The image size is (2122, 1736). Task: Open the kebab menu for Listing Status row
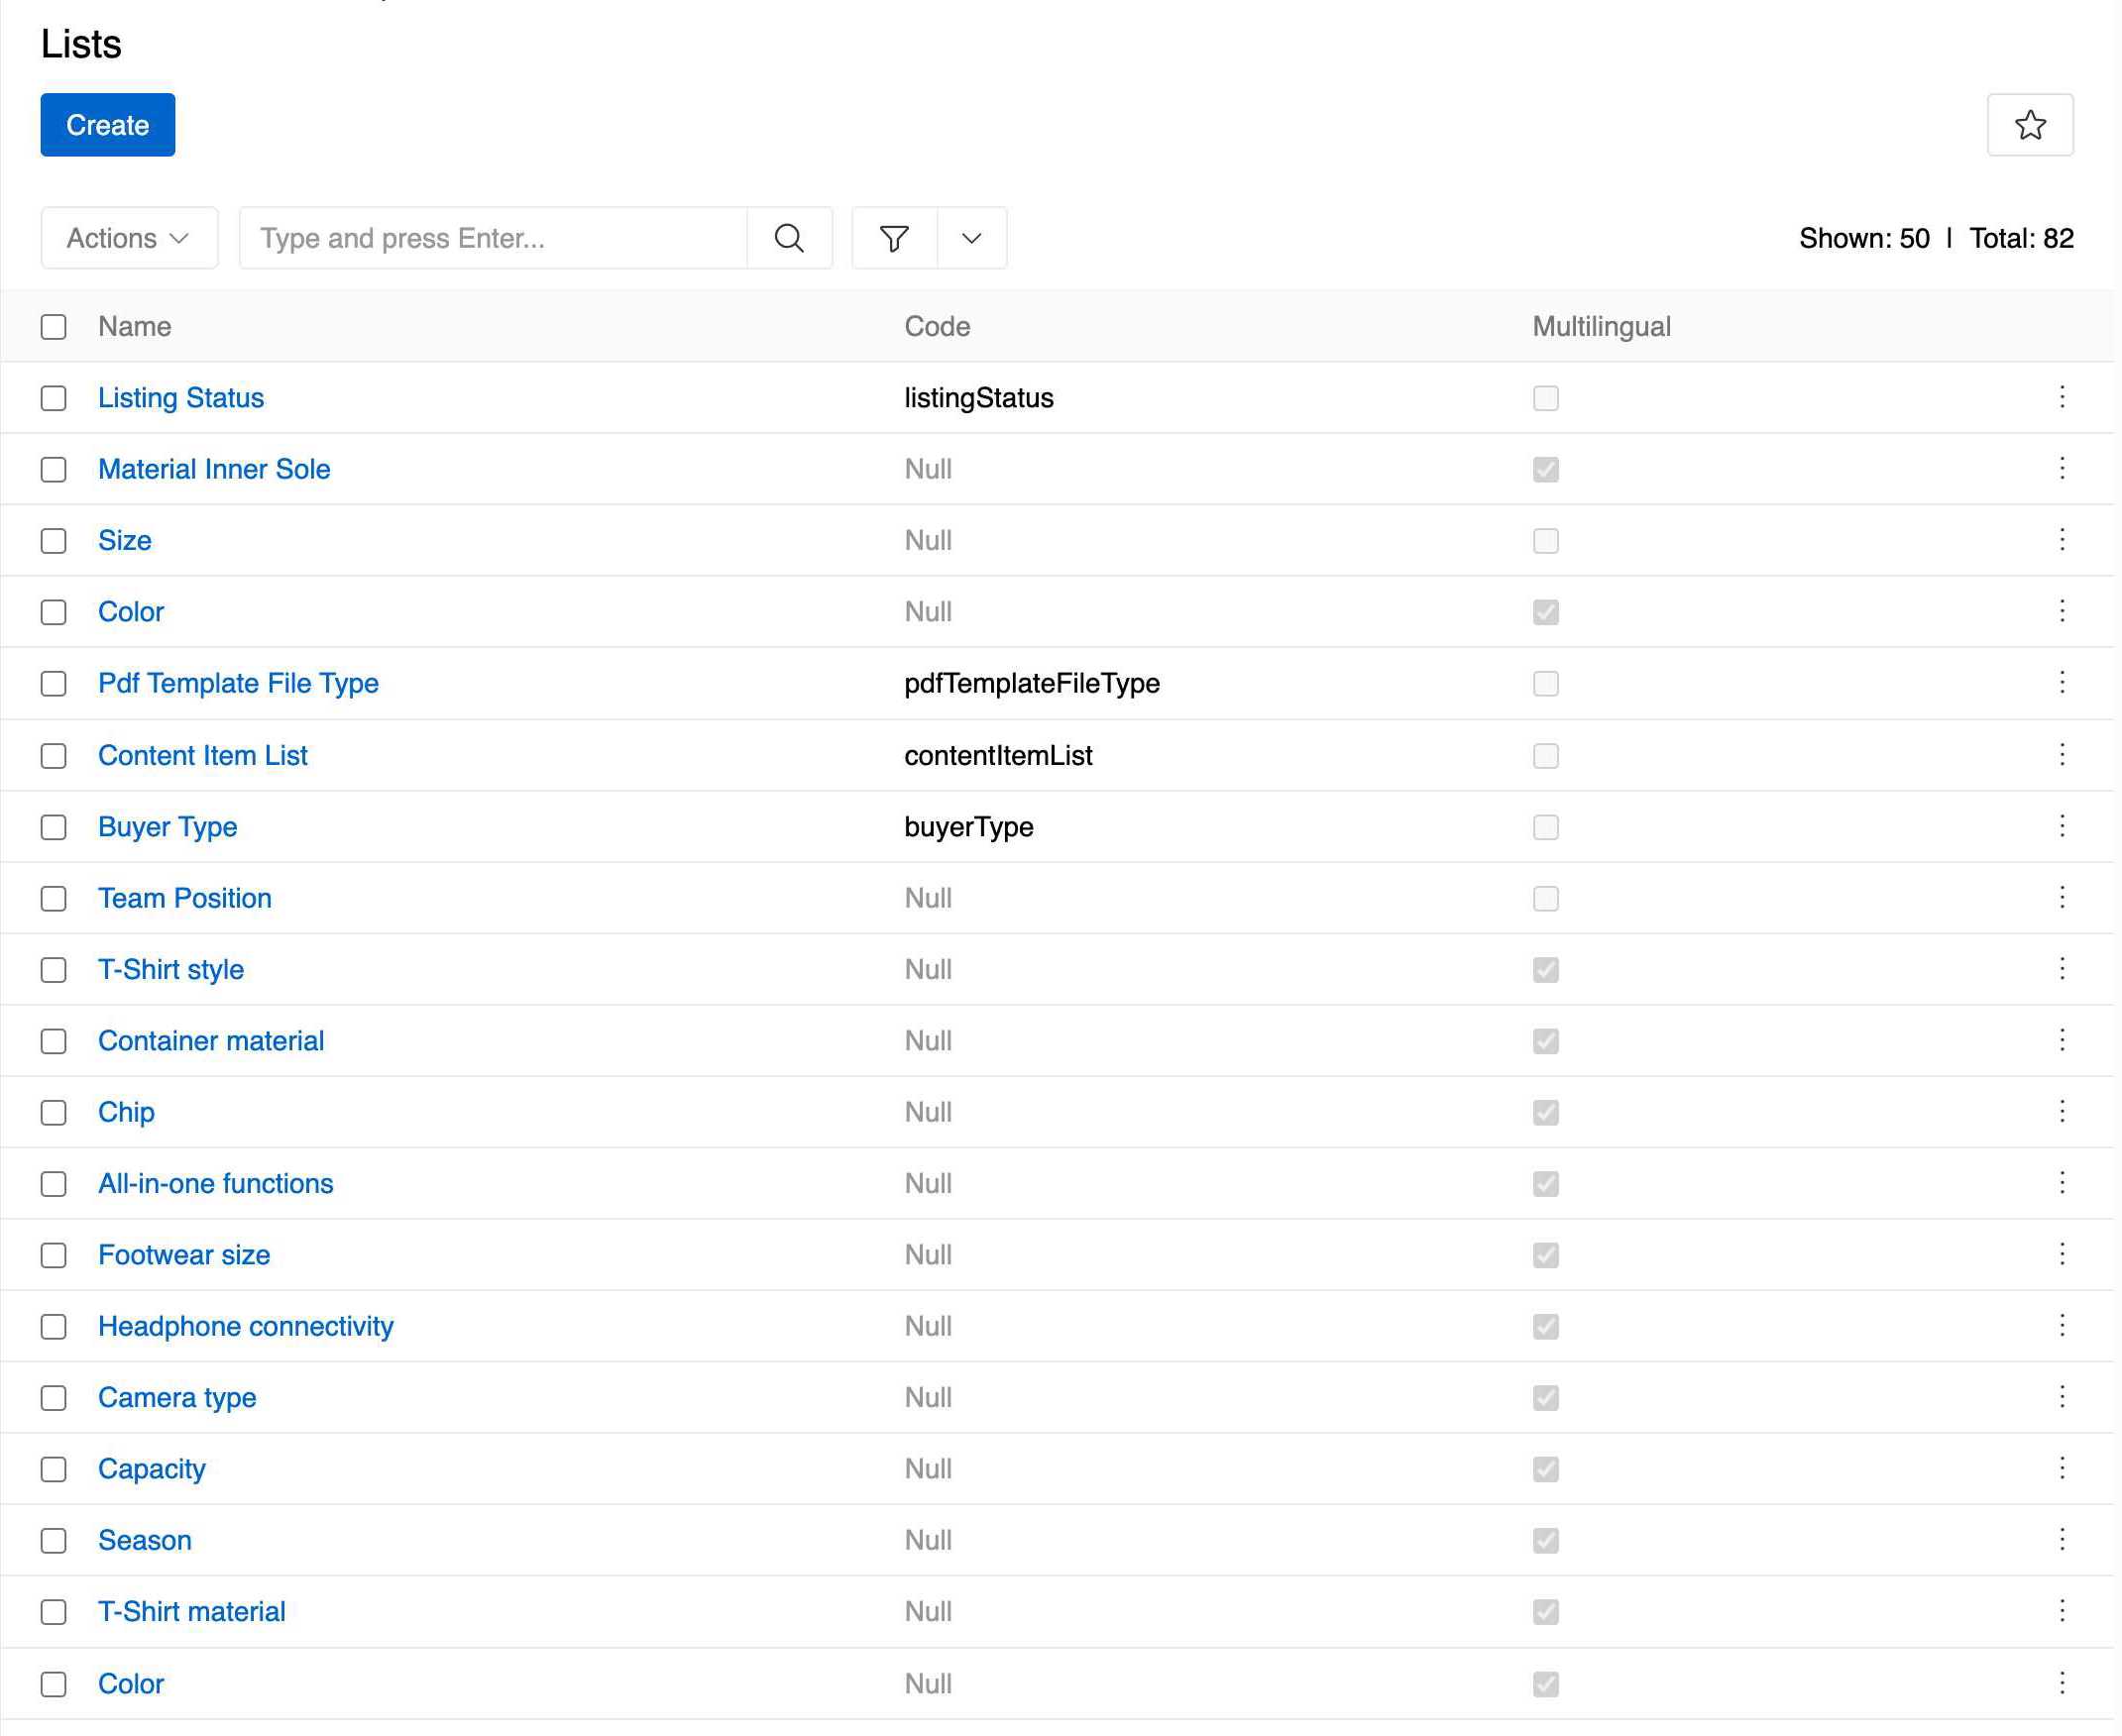[x=2062, y=397]
